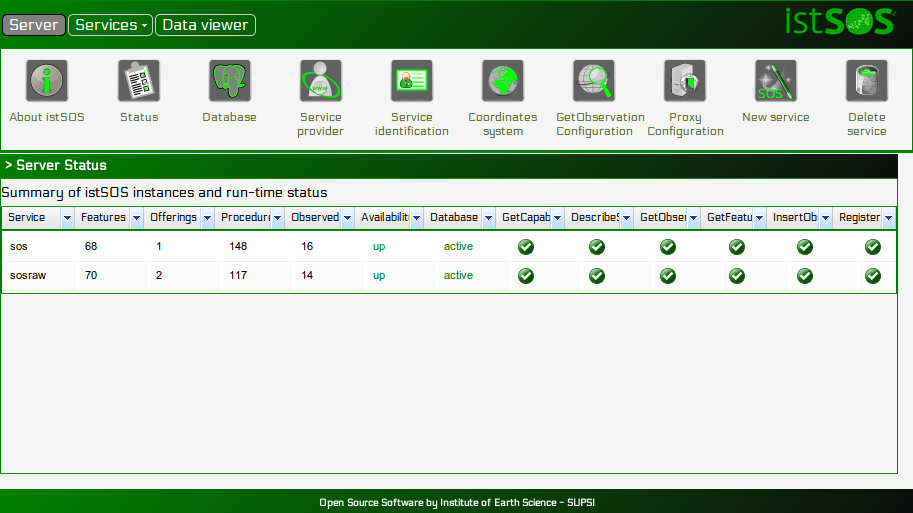Image resolution: width=913 pixels, height=513 pixels.
Task: Click the Offerings value 1
Action: point(159,246)
